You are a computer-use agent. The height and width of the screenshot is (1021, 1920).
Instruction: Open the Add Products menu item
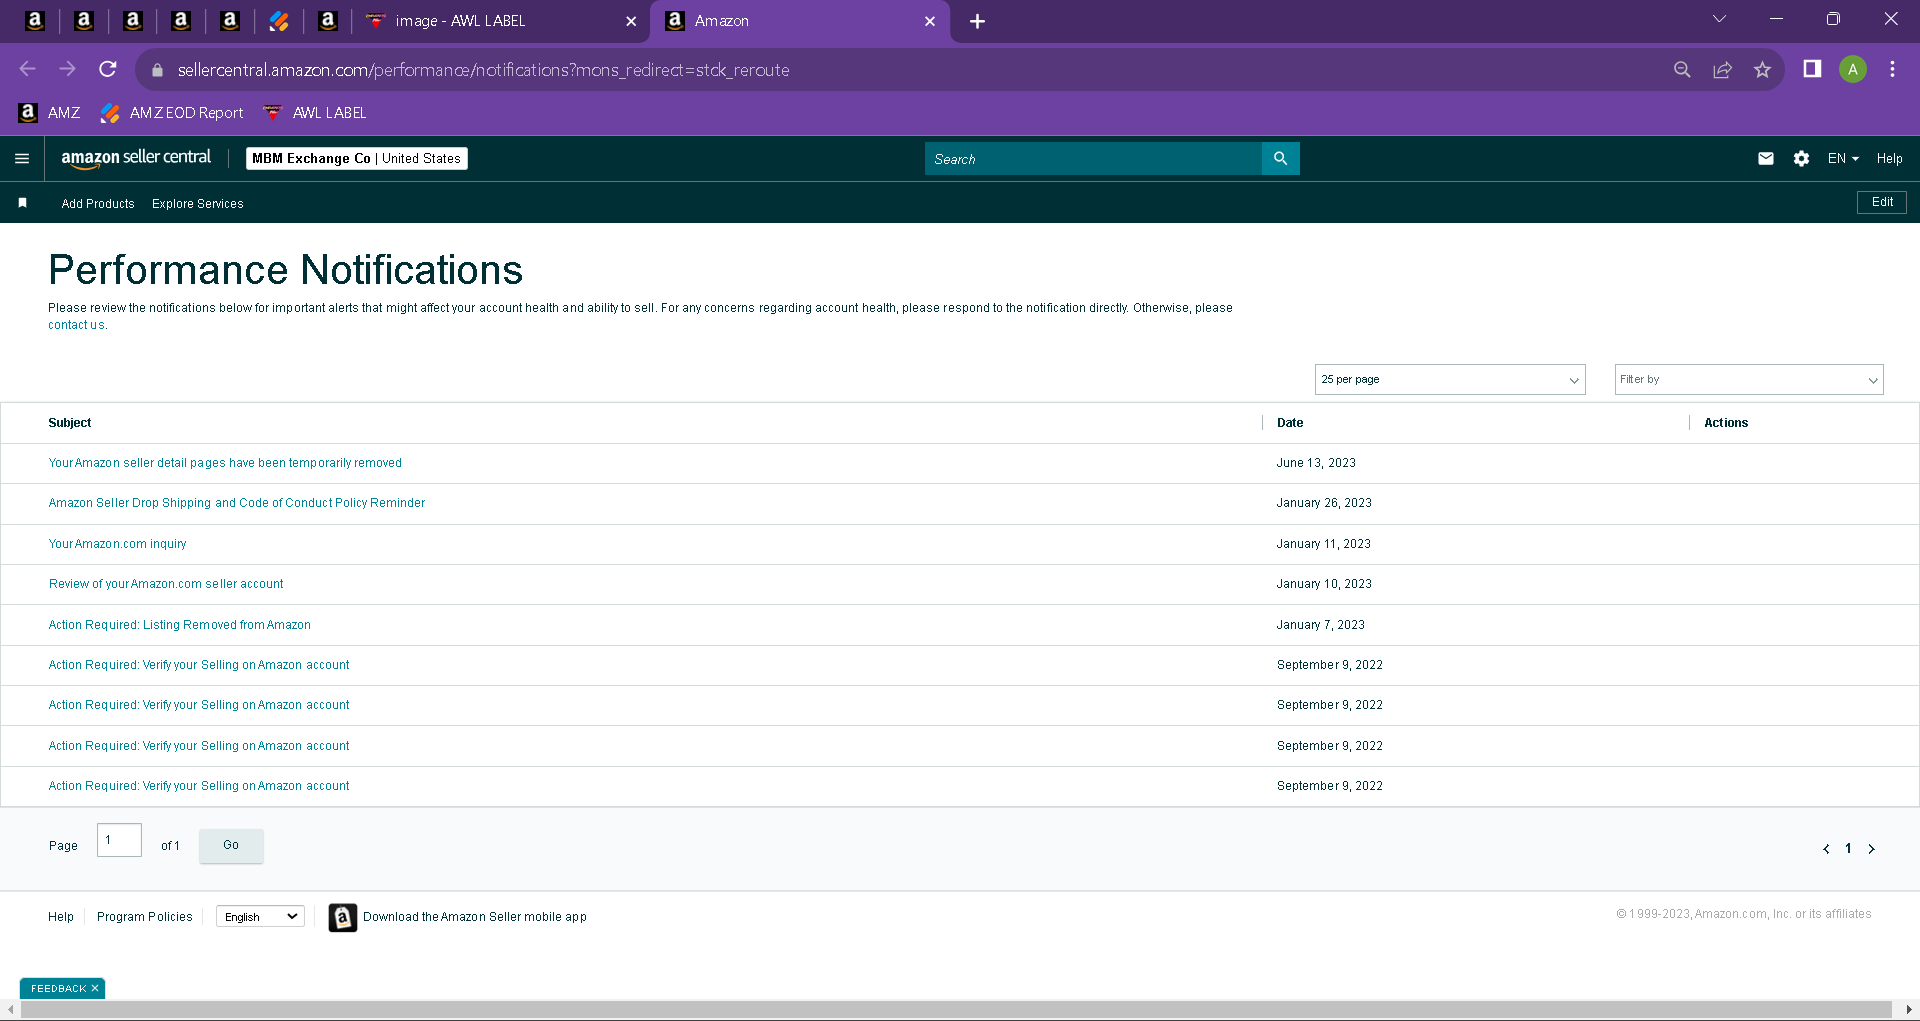pyautogui.click(x=98, y=203)
